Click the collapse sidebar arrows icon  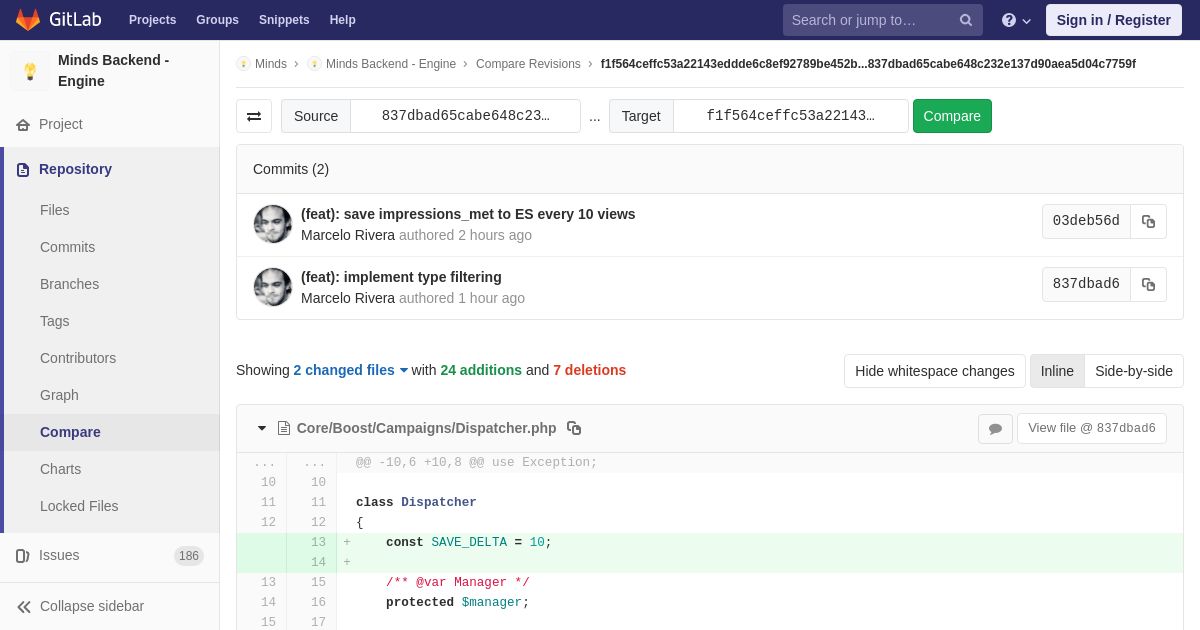click(x=24, y=607)
